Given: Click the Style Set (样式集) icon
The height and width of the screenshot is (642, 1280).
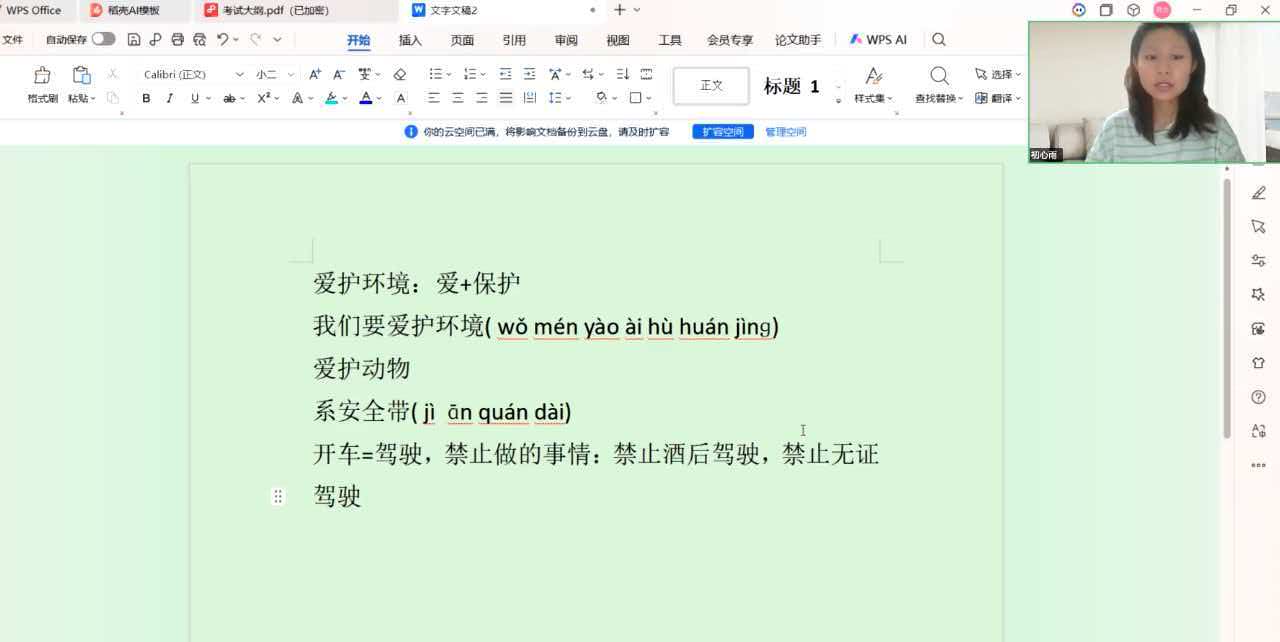Looking at the screenshot, I should (x=874, y=76).
